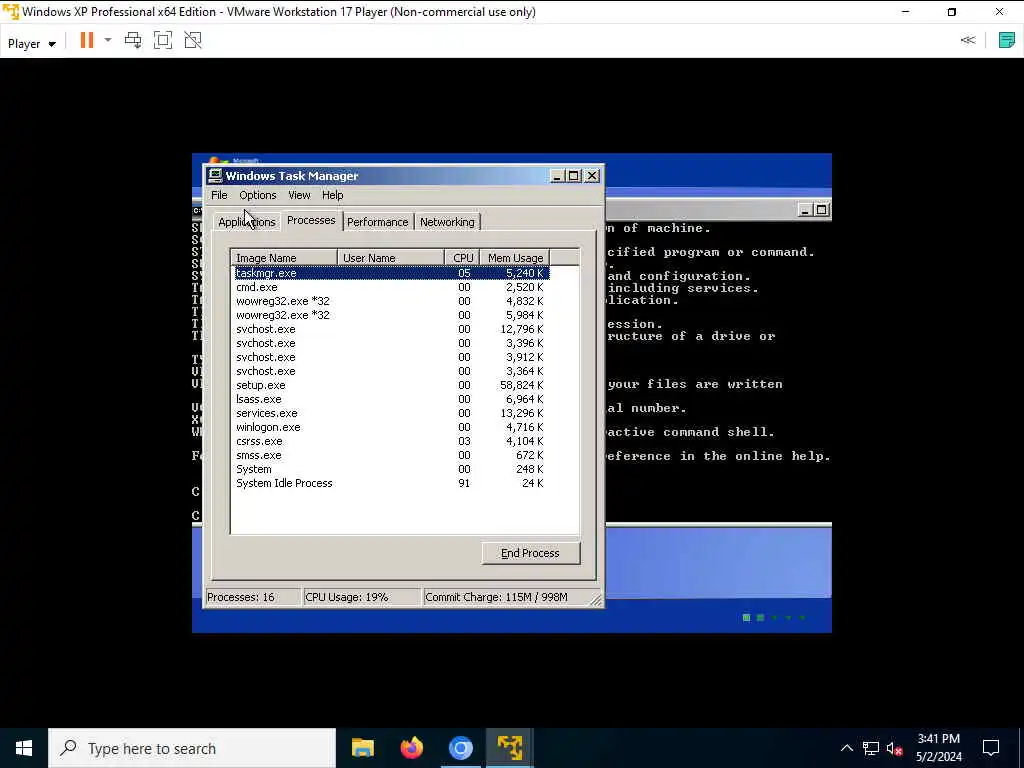Sort processes by CPU column header
This screenshot has height=768, width=1024.
(462, 258)
